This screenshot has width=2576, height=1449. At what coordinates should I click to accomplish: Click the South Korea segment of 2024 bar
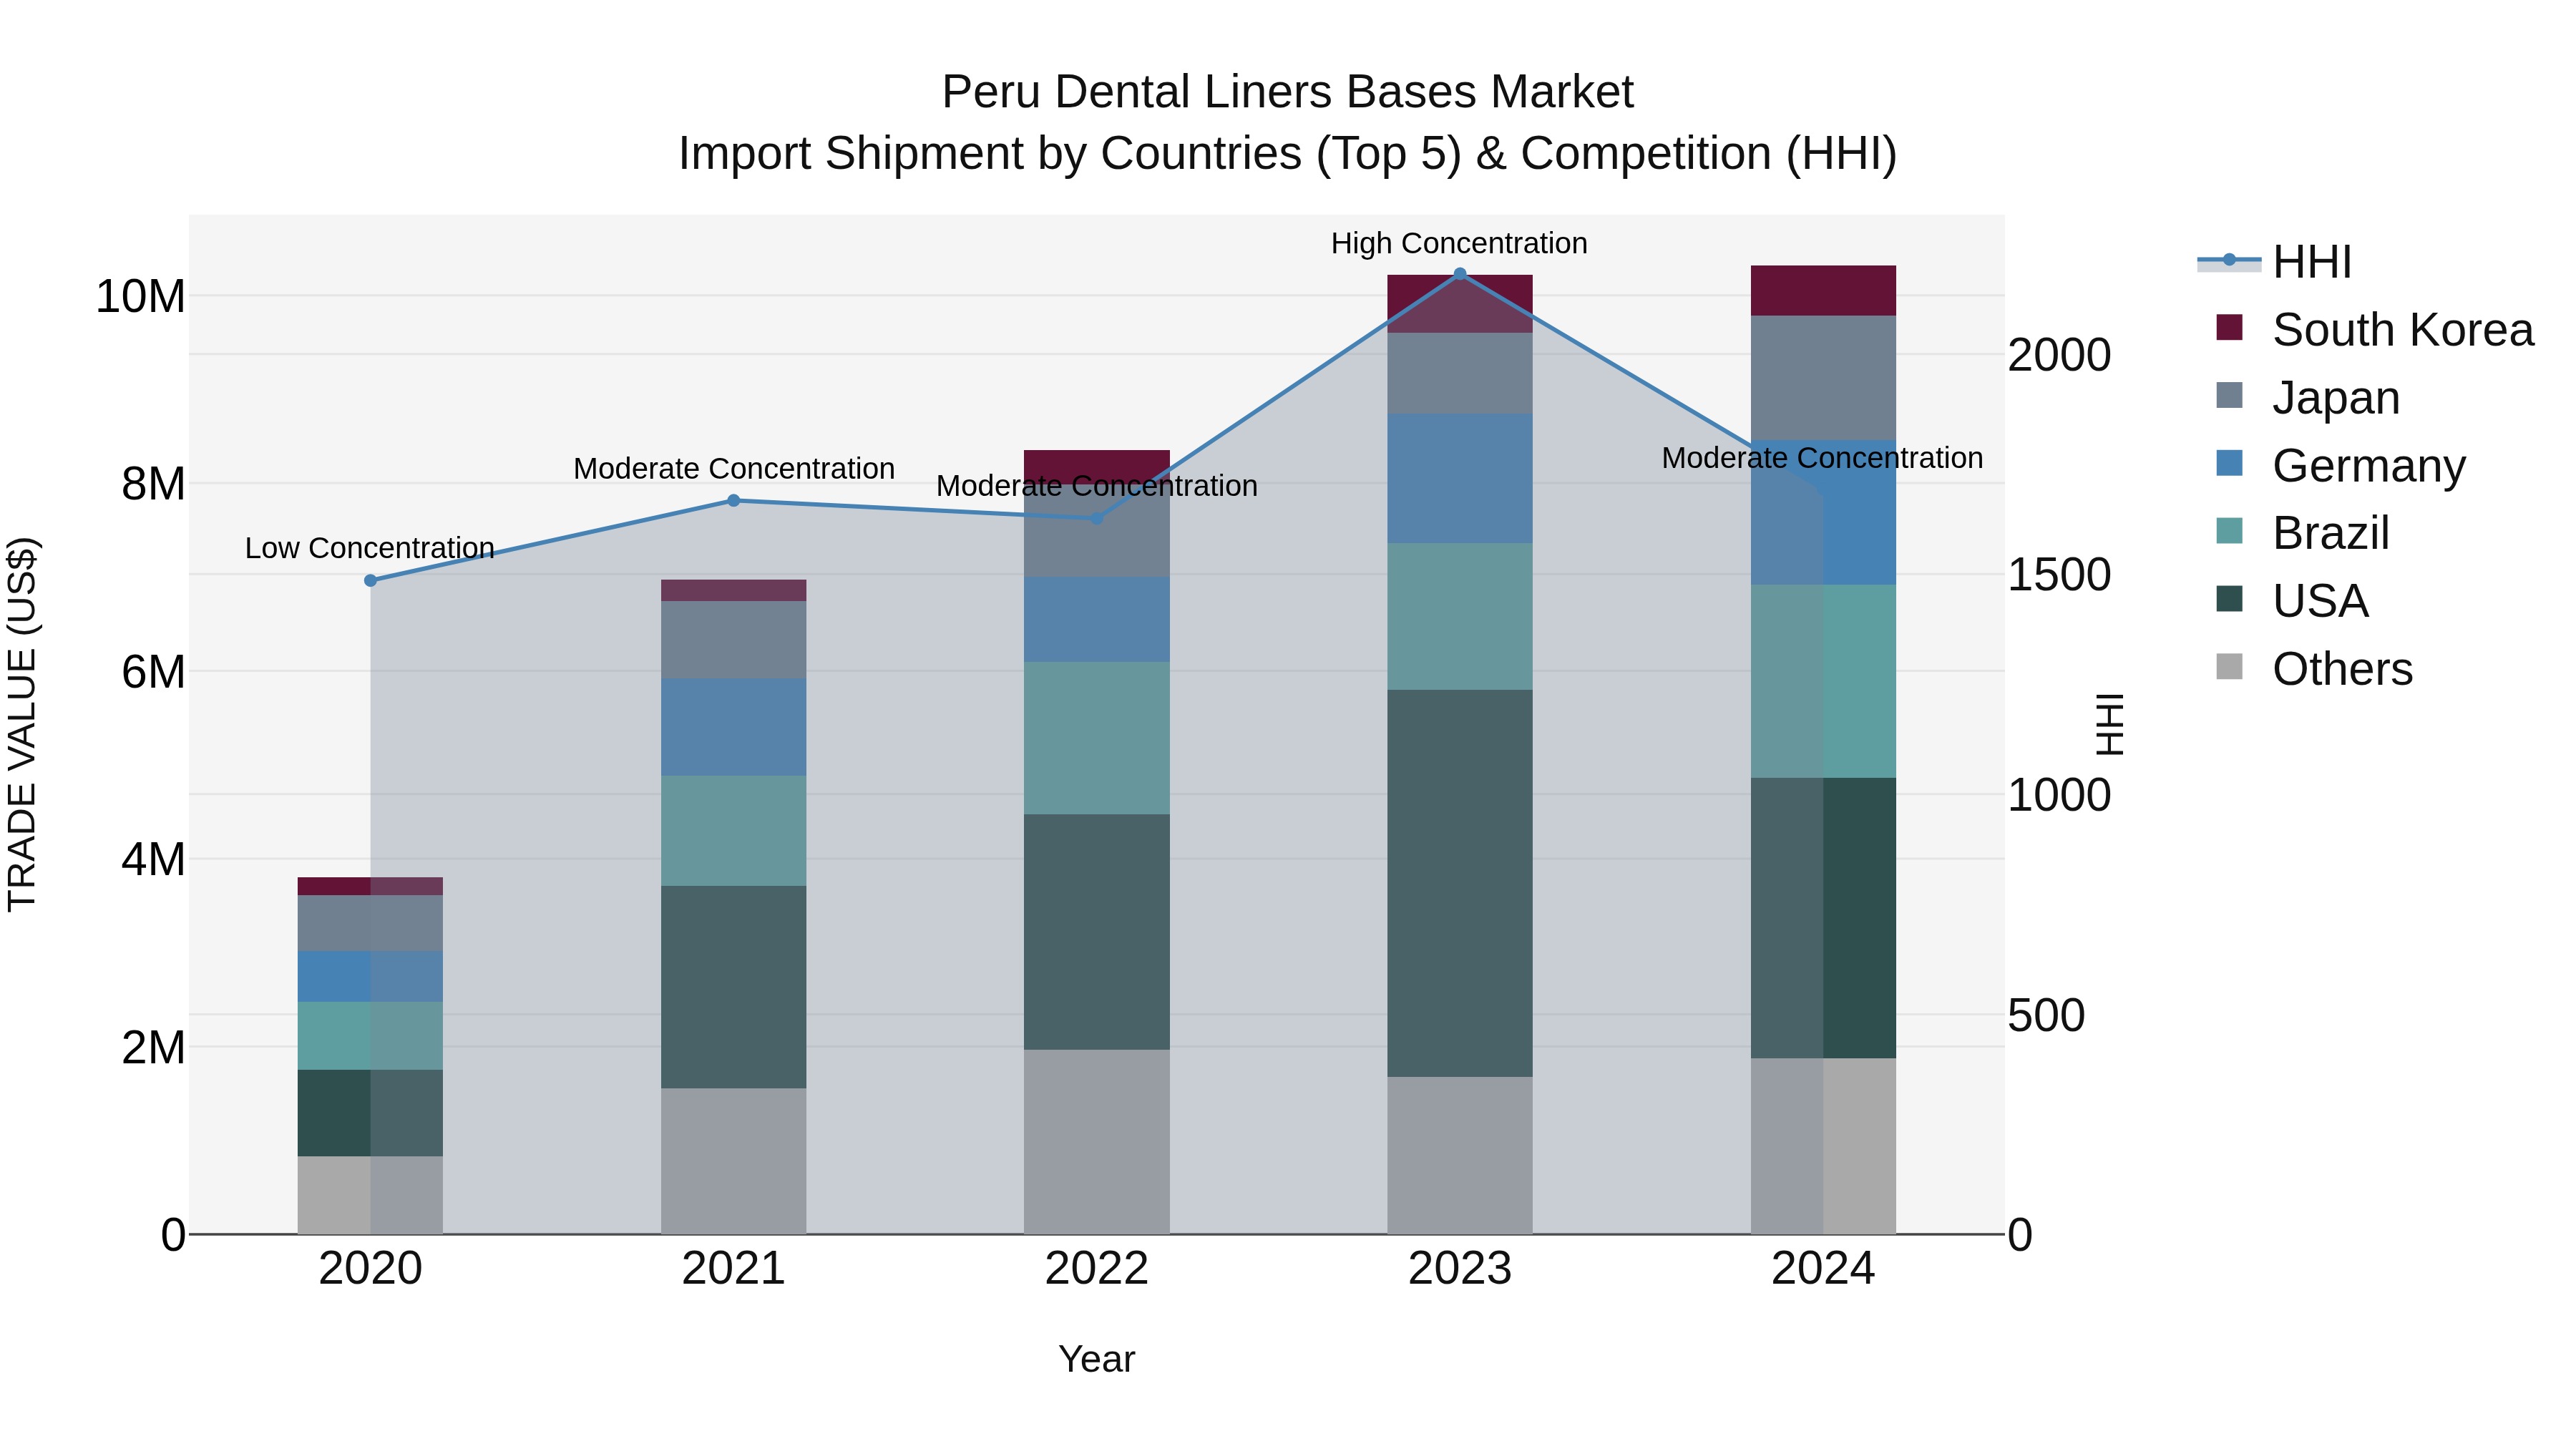tap(1822, 291)
